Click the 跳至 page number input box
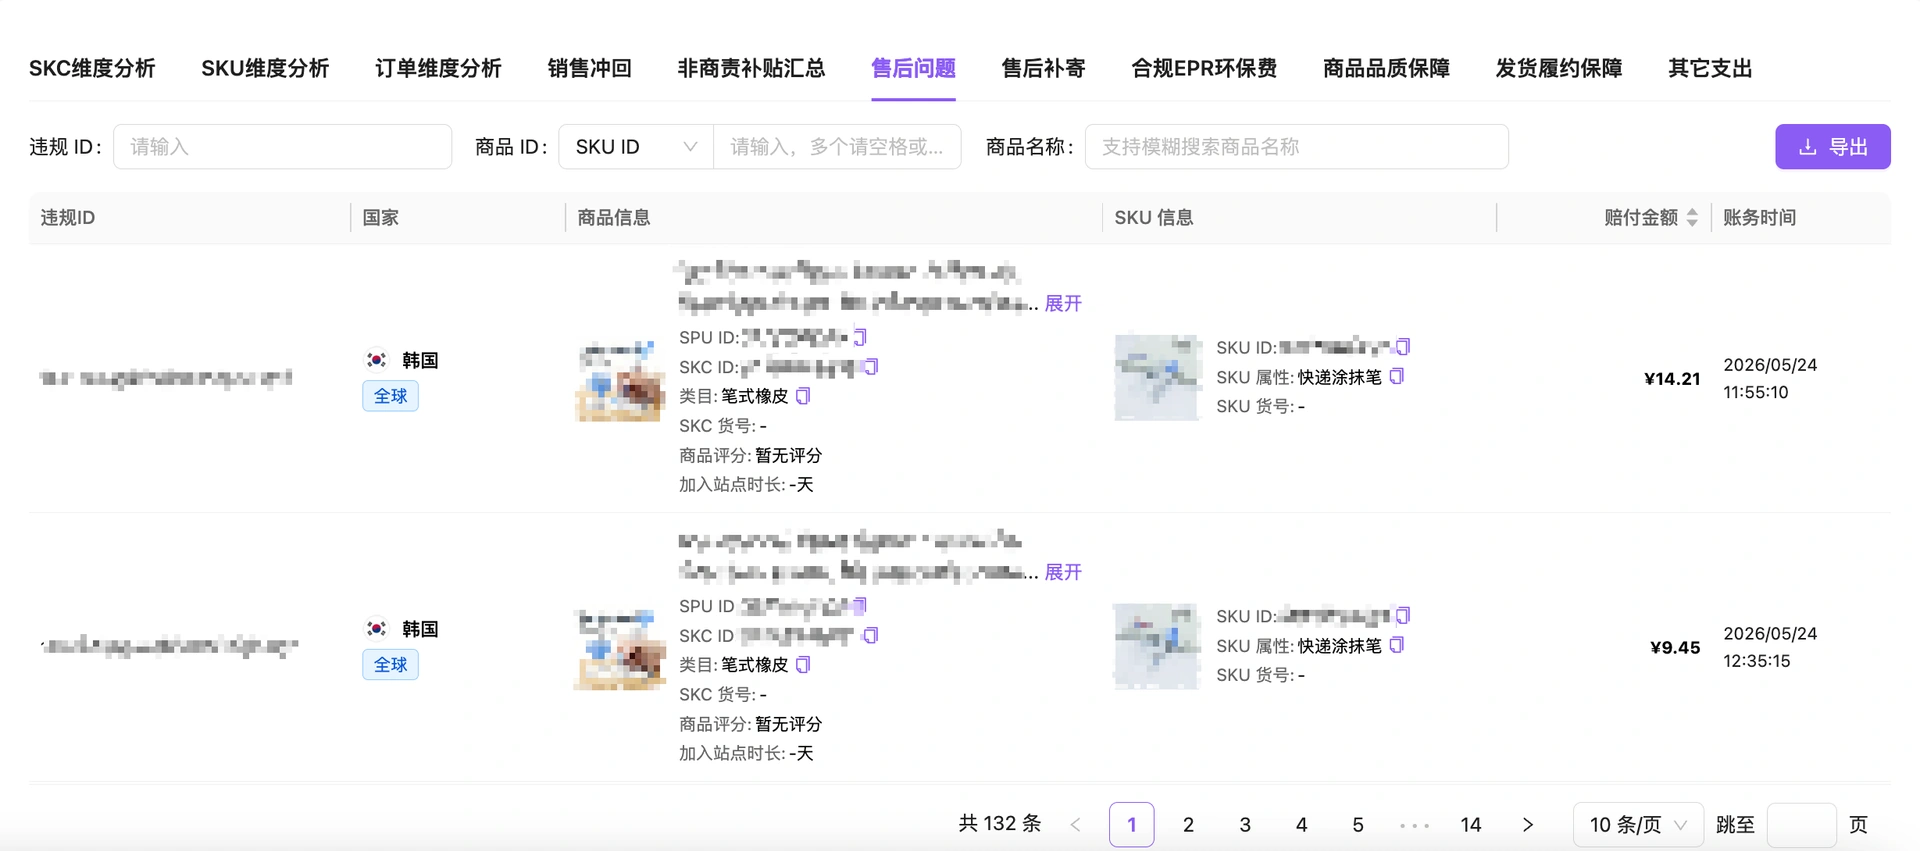This screenshot has height=851, width=1920. click(1802, 825)
